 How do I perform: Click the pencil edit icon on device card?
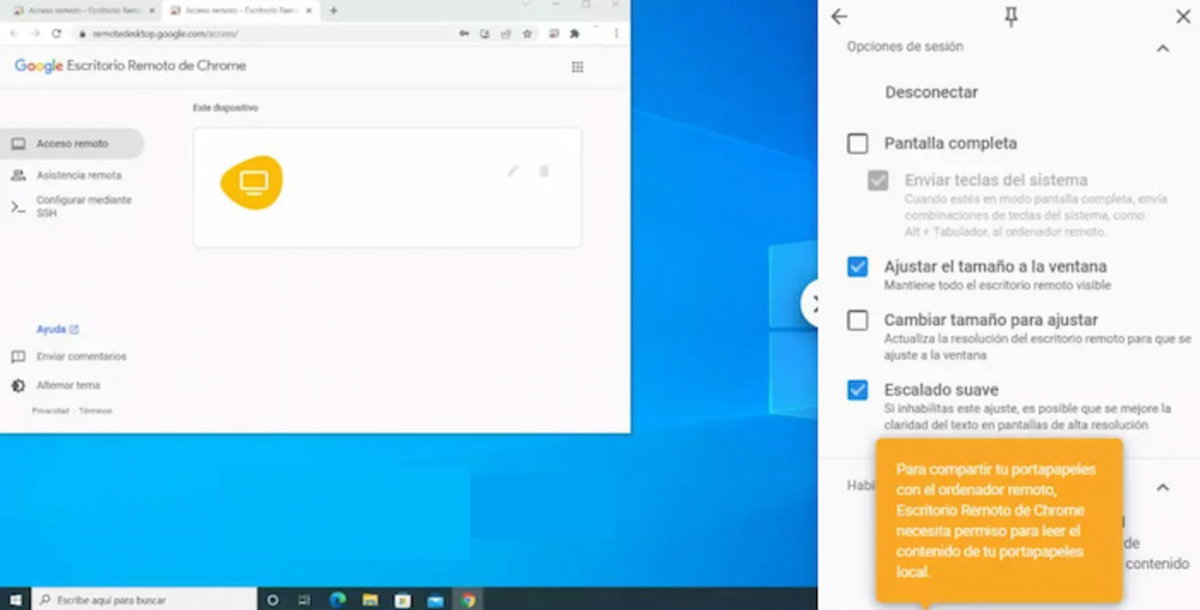513,171
